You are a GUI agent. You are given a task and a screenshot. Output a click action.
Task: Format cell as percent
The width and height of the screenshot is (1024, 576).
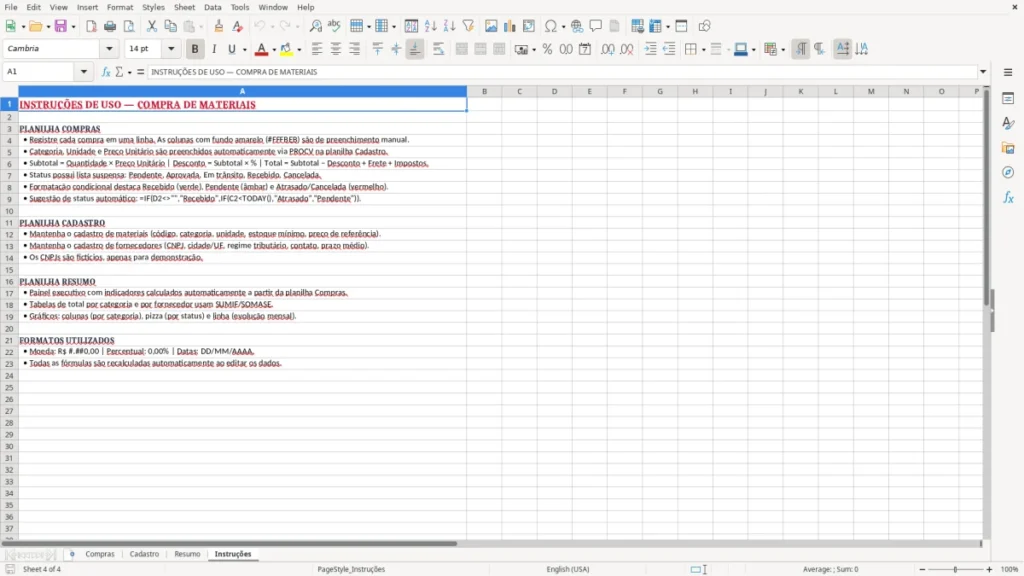click(x=547, y=49)
